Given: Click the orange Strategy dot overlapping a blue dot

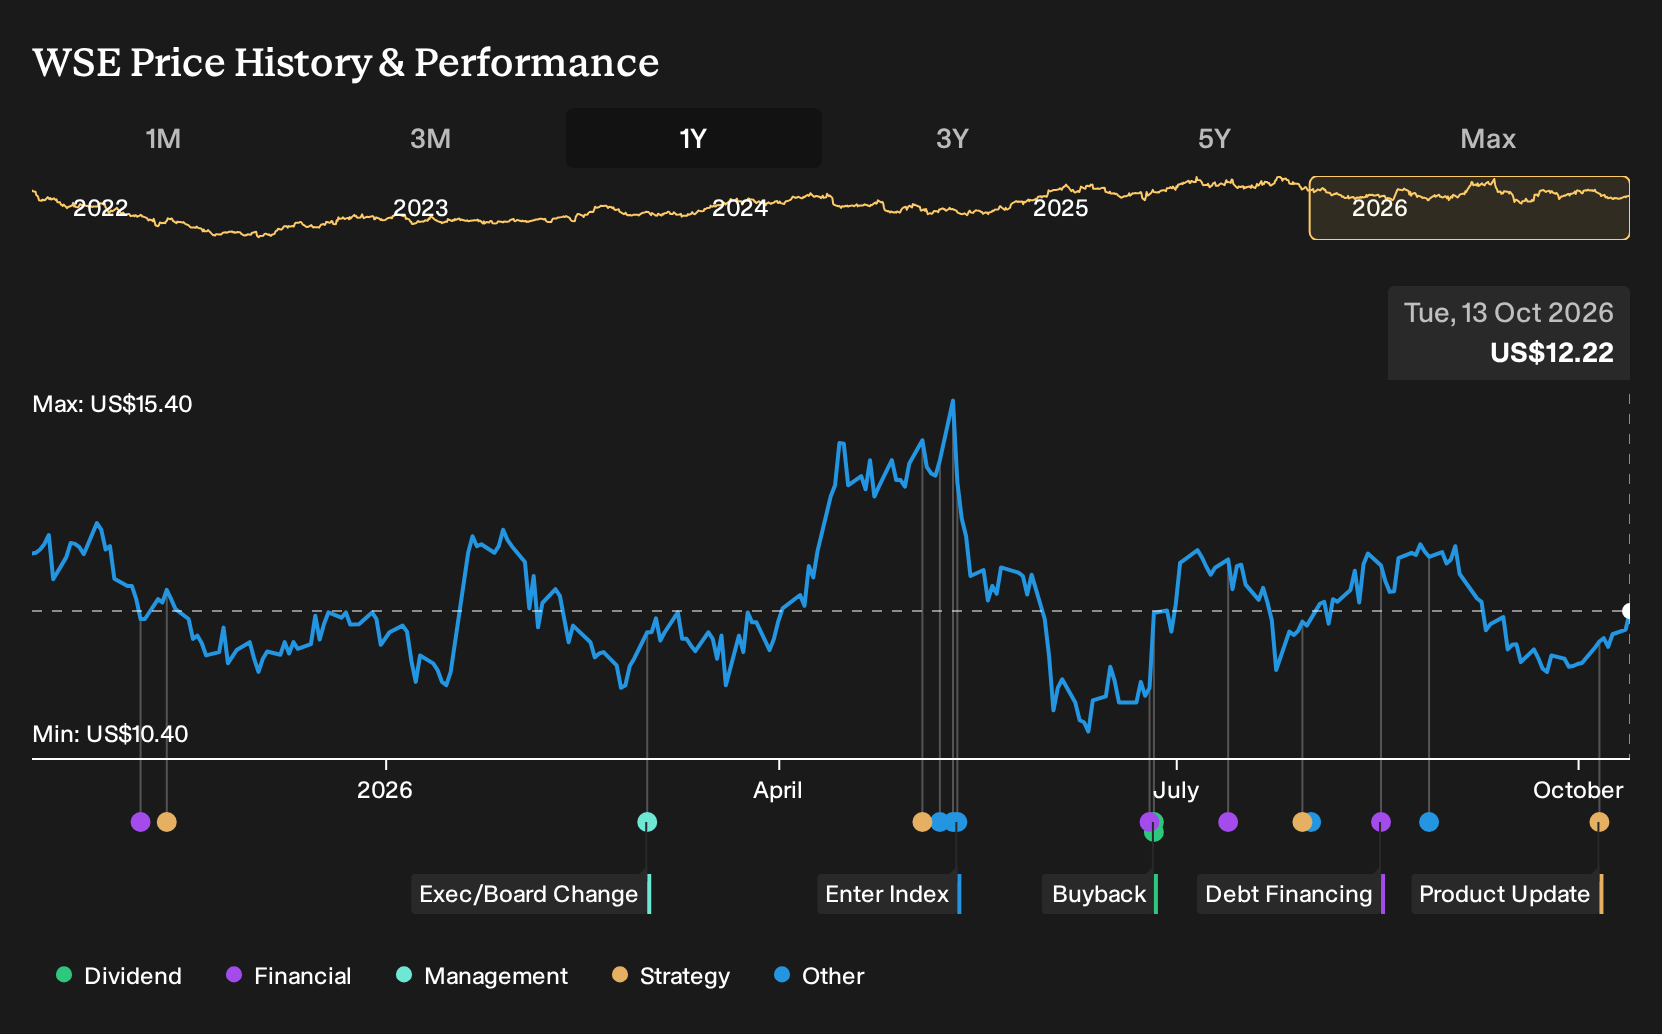Looking at the screenshot, I should pyautogui.click(x=1301, y=822).
